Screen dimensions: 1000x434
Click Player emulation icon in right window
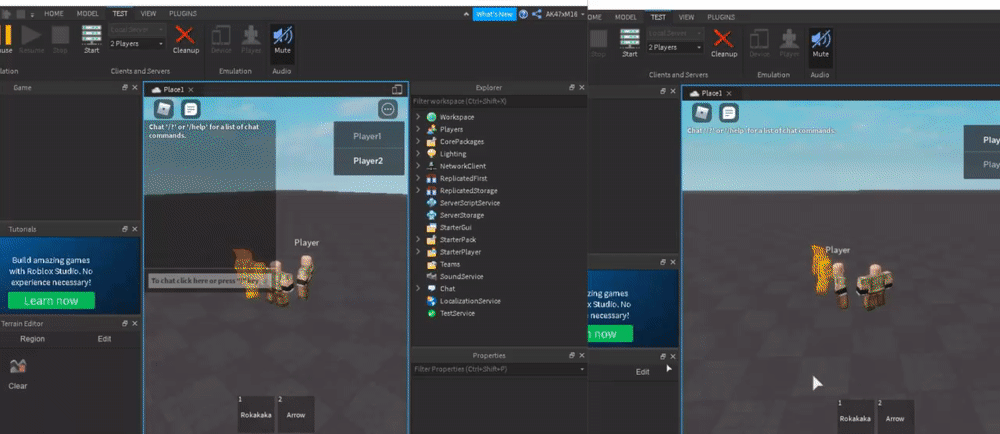coord(790,39)
